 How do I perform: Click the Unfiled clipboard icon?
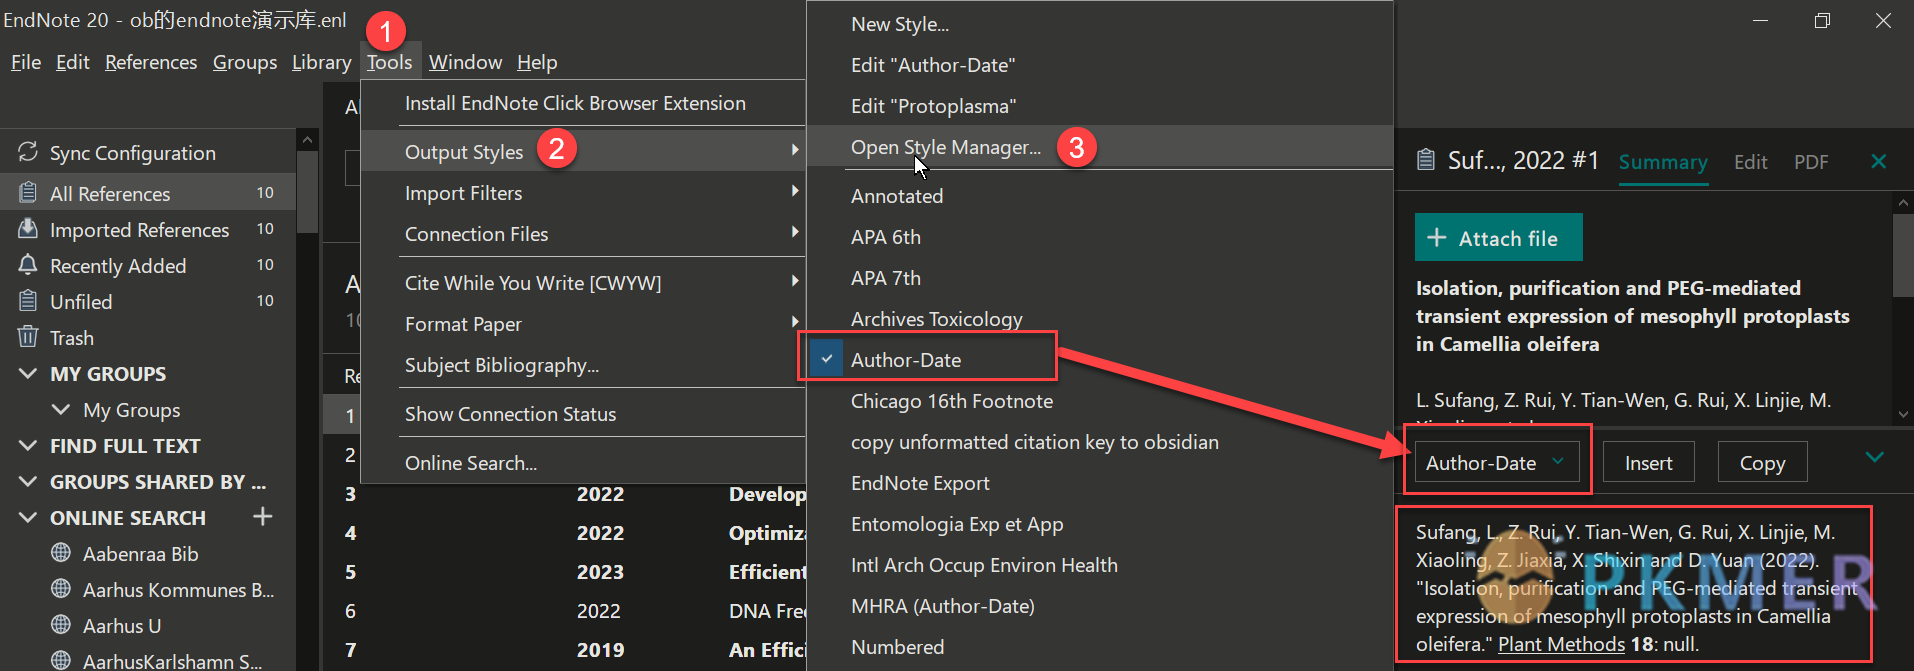click(x=28, y=301)
